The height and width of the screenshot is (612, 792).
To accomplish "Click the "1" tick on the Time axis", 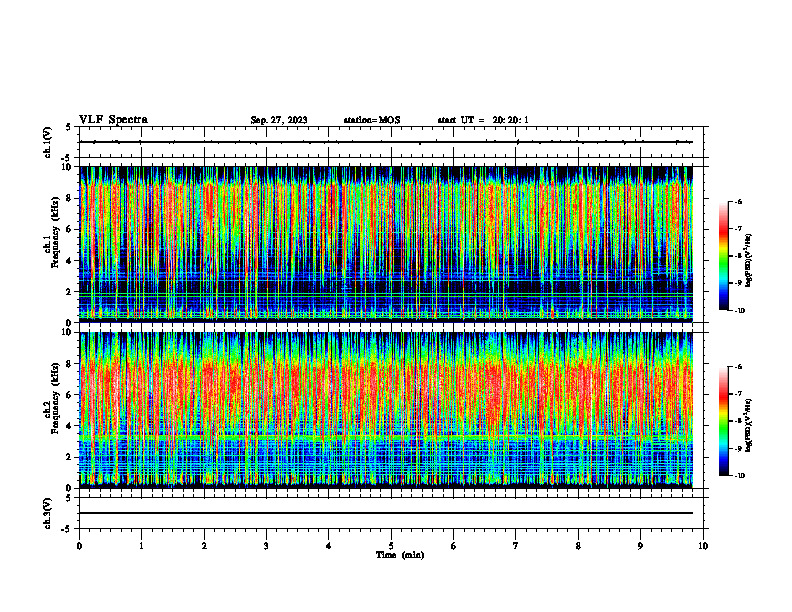I will (141, 546).
